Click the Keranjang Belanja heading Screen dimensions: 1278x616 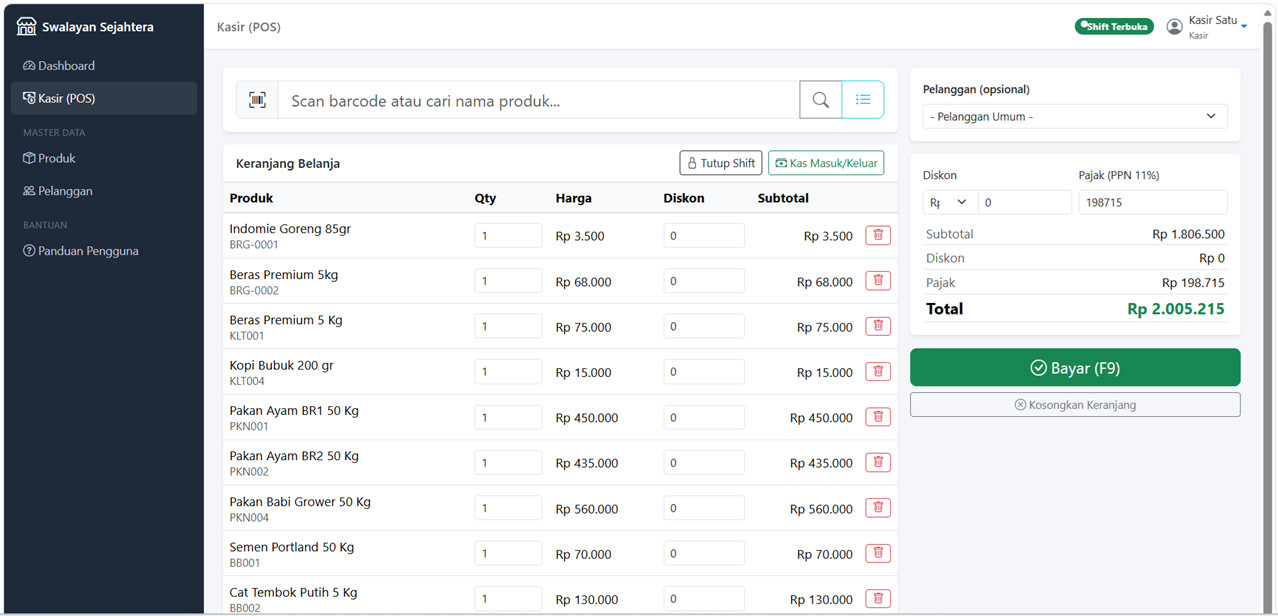click(288, 163)
